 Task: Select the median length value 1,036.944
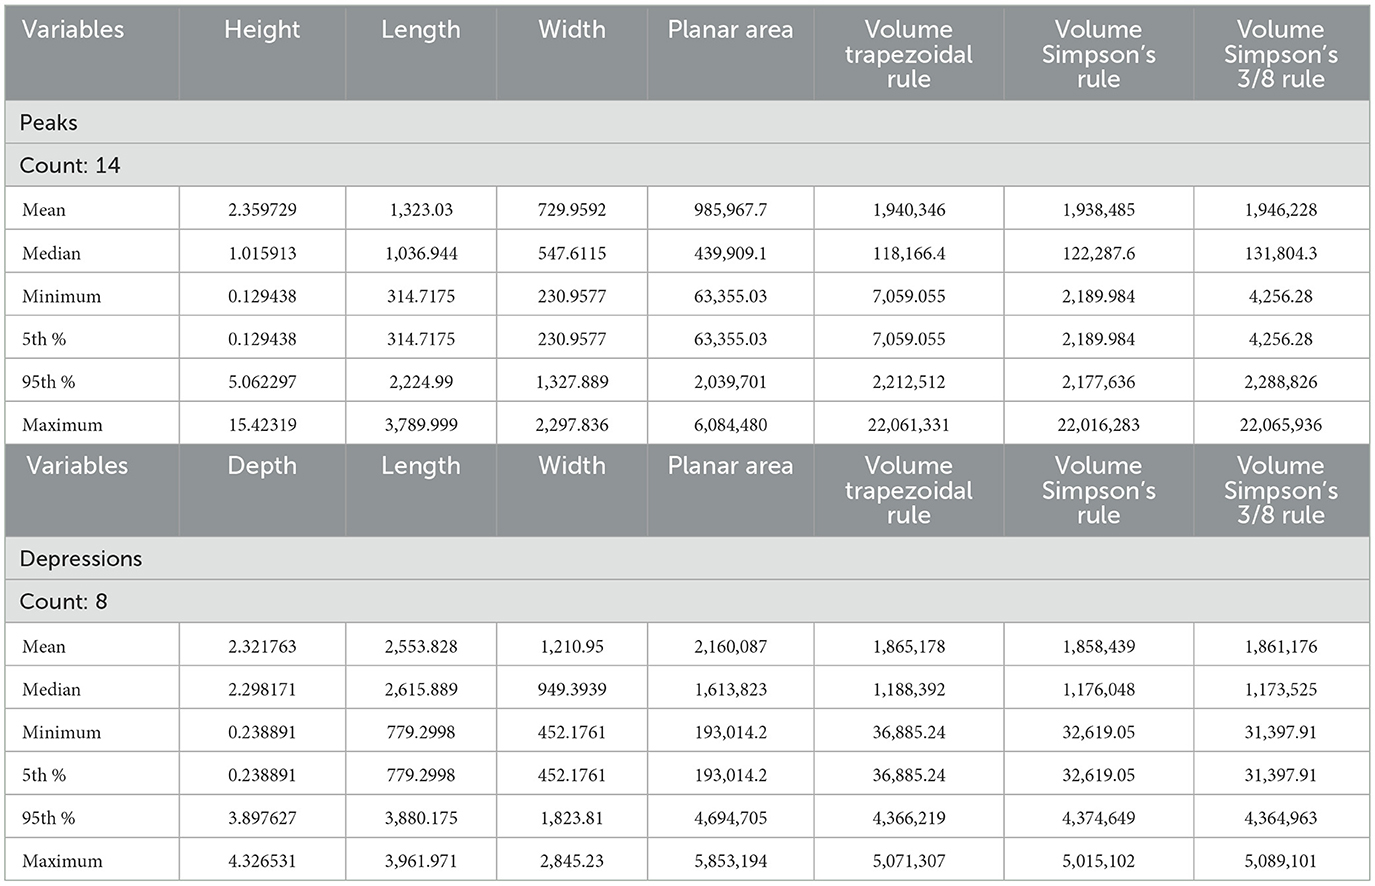click(420, 253)
